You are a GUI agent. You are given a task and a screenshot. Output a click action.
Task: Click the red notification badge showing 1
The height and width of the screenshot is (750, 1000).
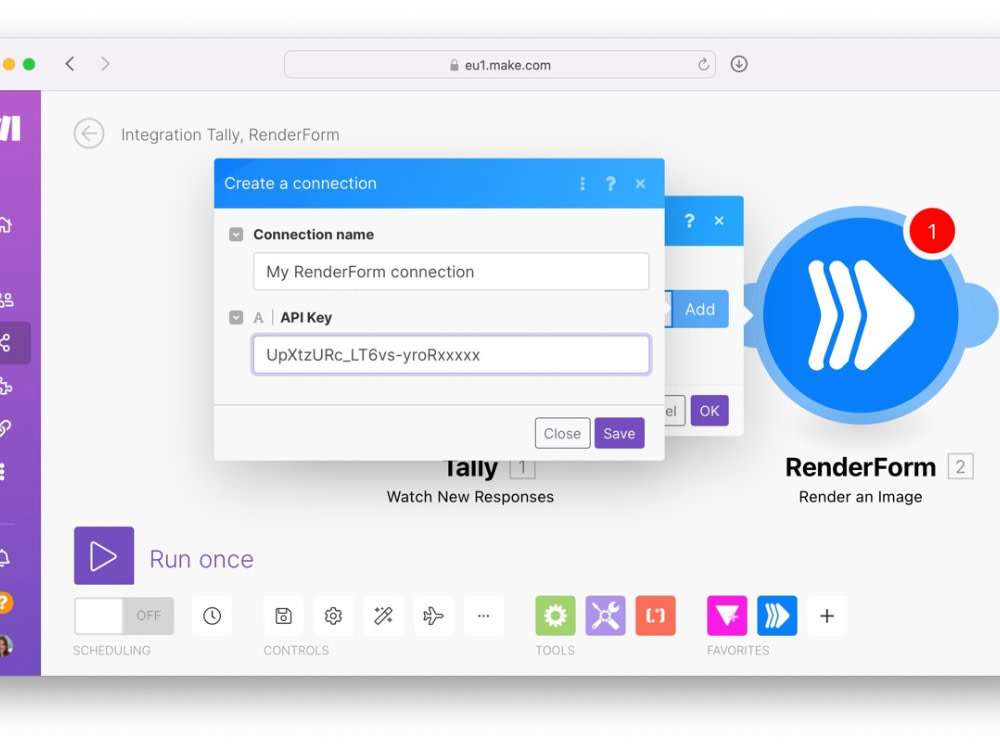(932, 230)
